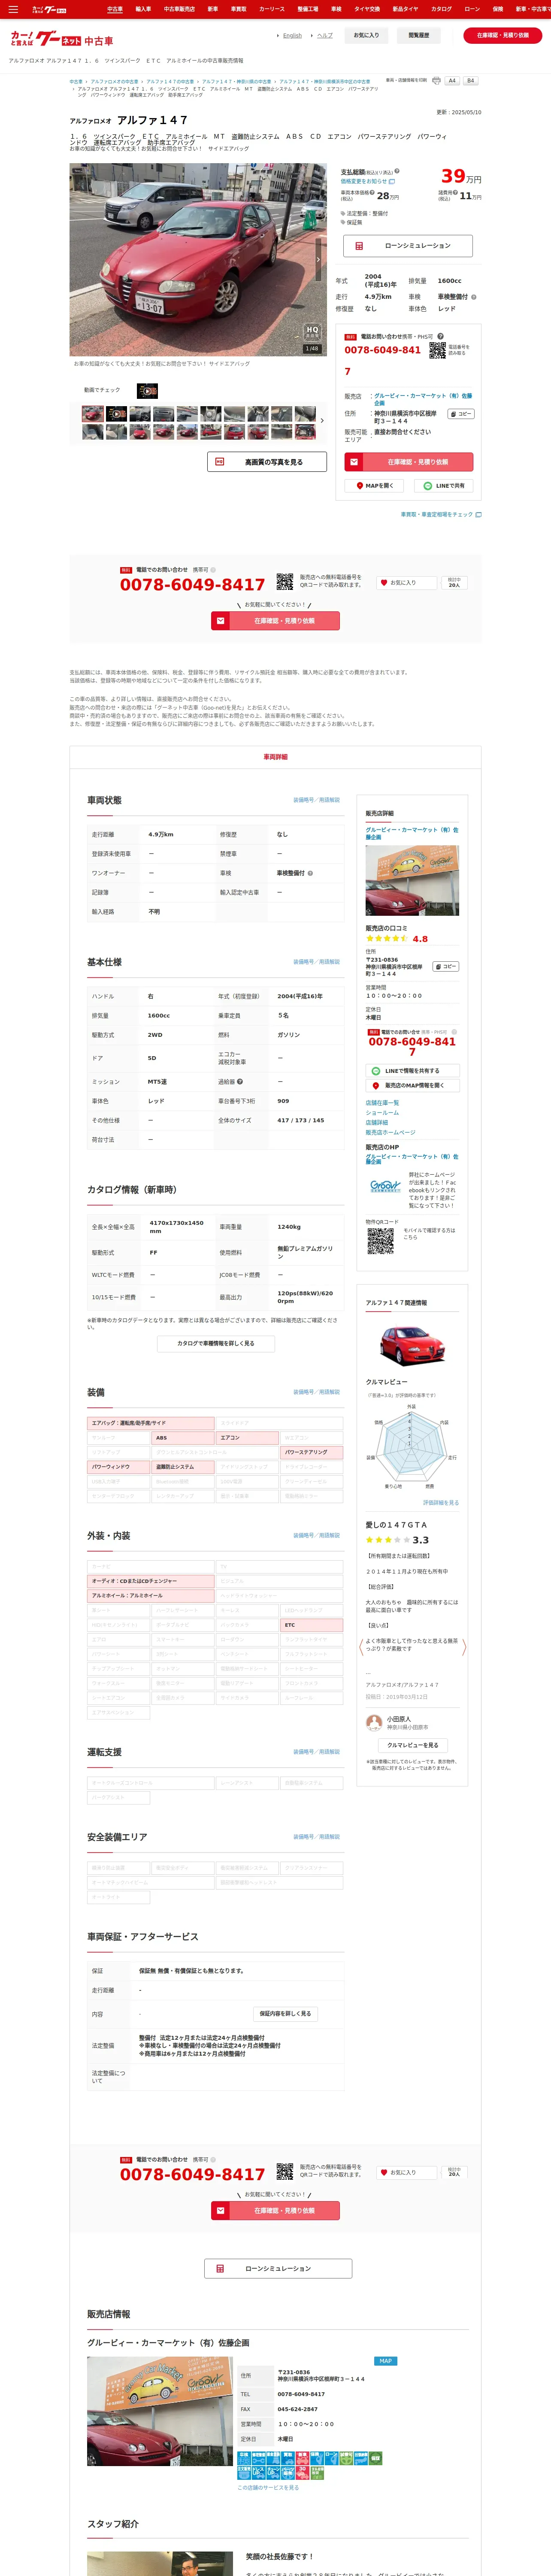Open 装備略号/用語解説 link in 基本仕様 section
The width and height of the screenshot is (551, 2576).
pos(316,962)
